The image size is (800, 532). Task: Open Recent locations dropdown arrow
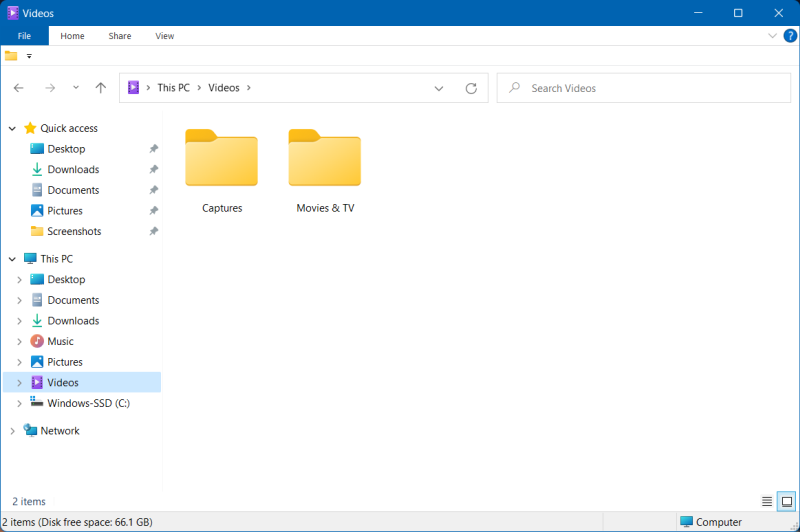(x=76, y=88)
